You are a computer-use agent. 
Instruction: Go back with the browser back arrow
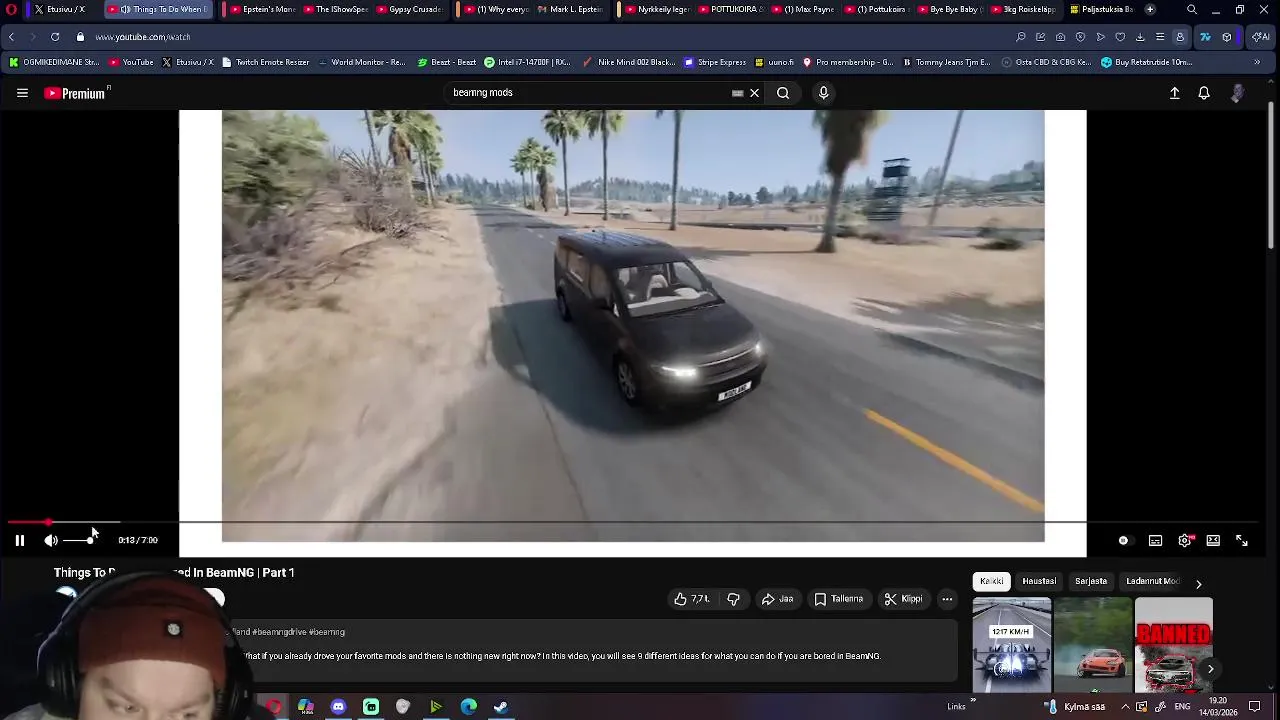pyautogui.click(x=11, y=37)
